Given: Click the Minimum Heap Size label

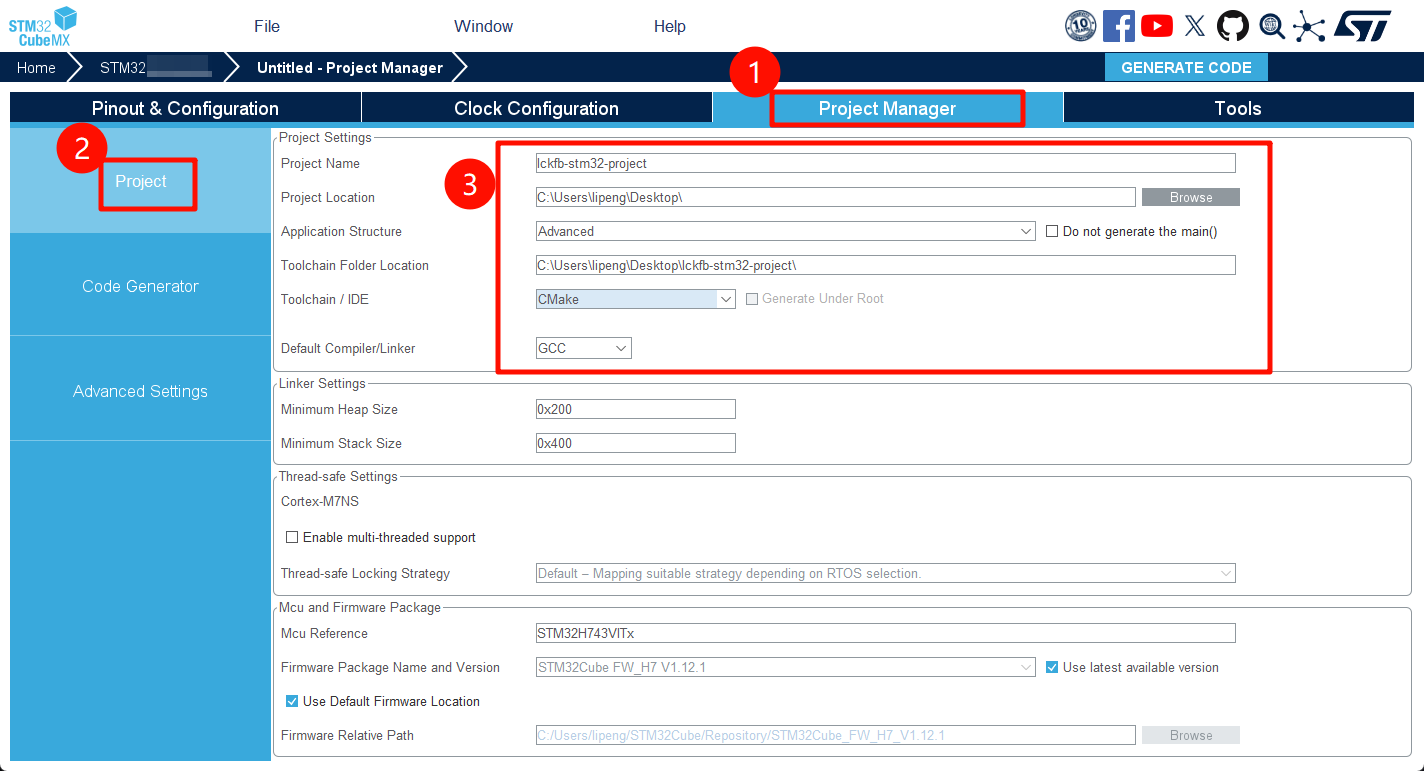Looking at the screenshot, I should point(339,409).
